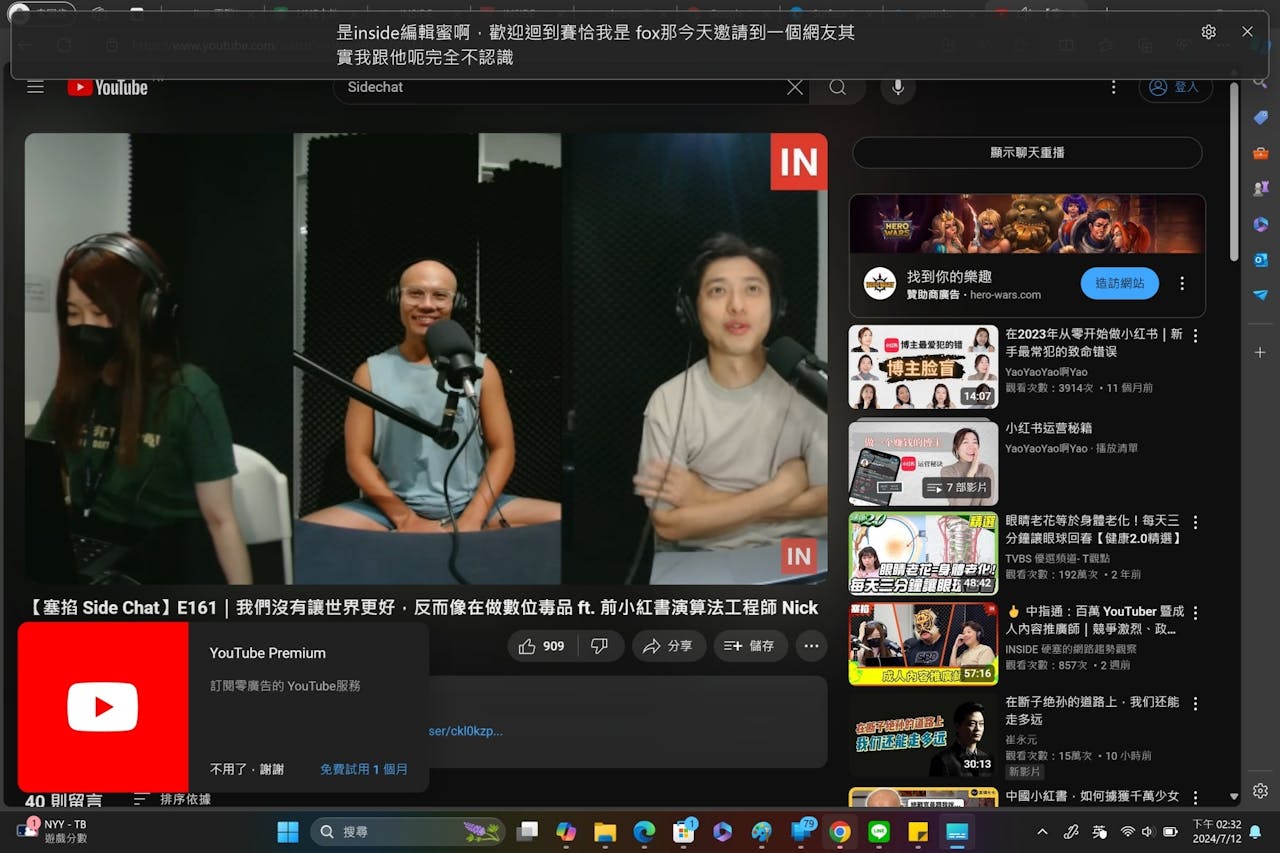Open menu for 中指通 video
The image size is (1280, 853).
1195,612
